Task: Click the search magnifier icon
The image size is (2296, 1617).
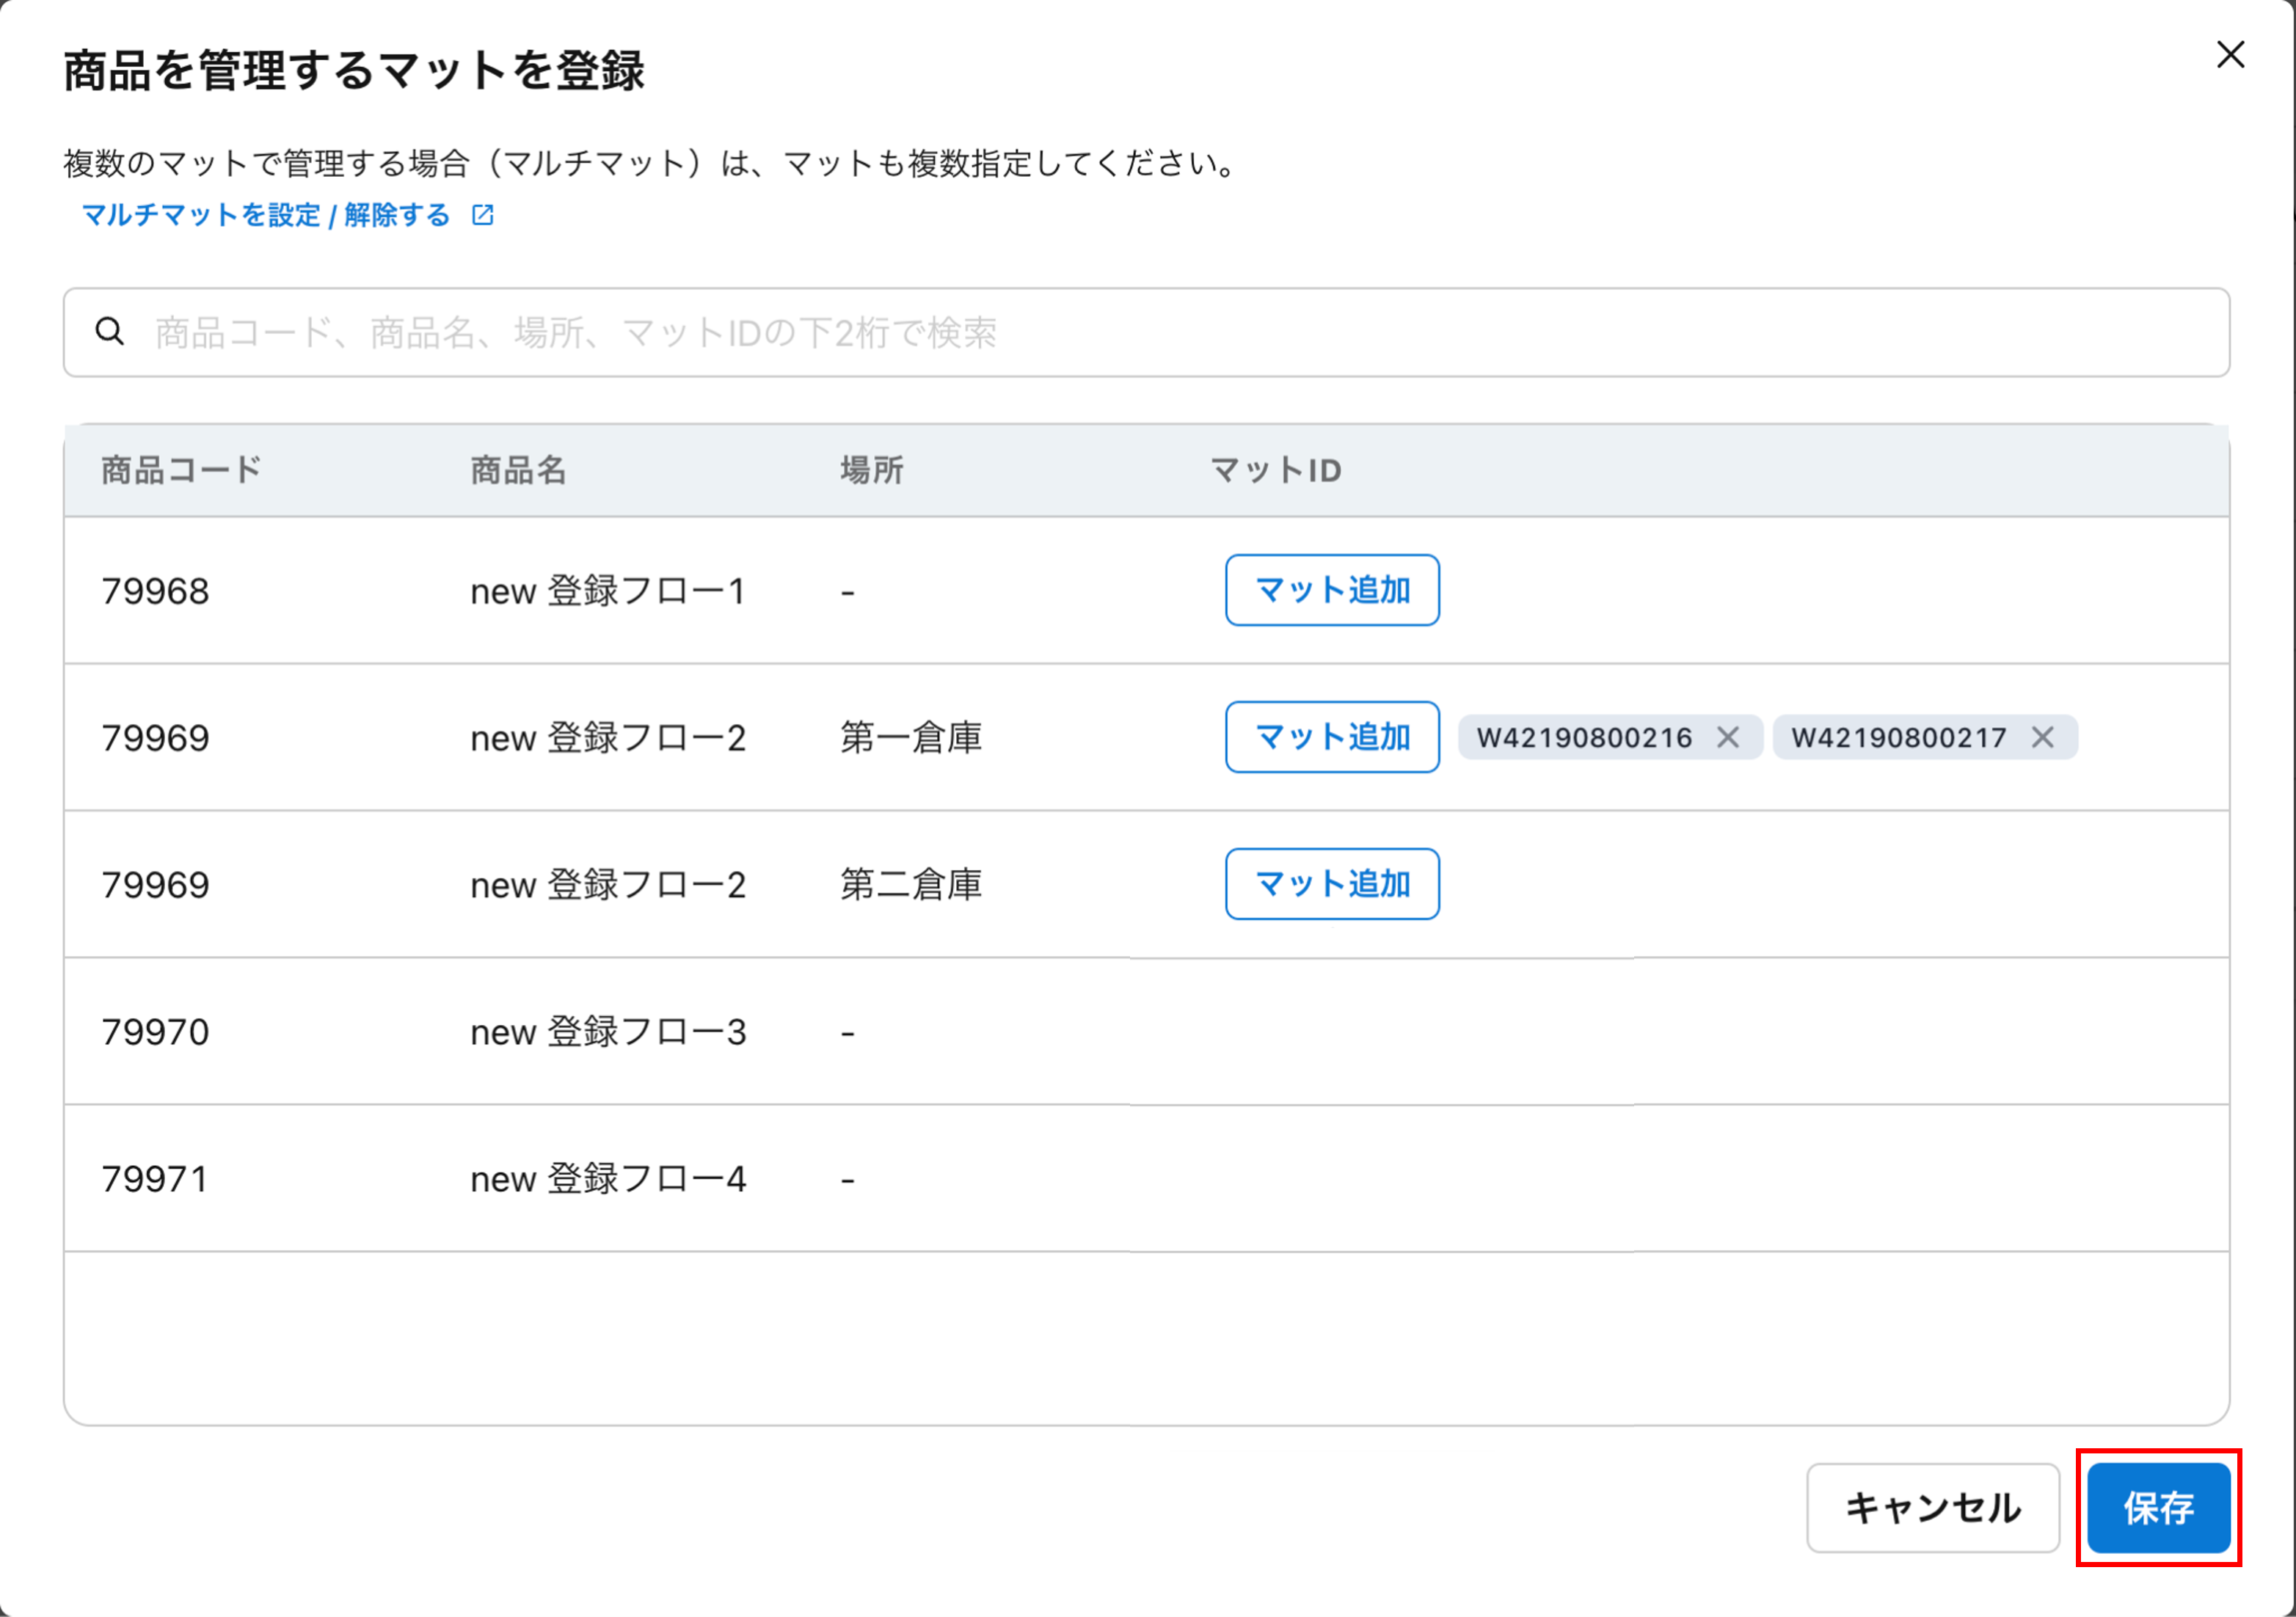Action: tap(110, 332)
